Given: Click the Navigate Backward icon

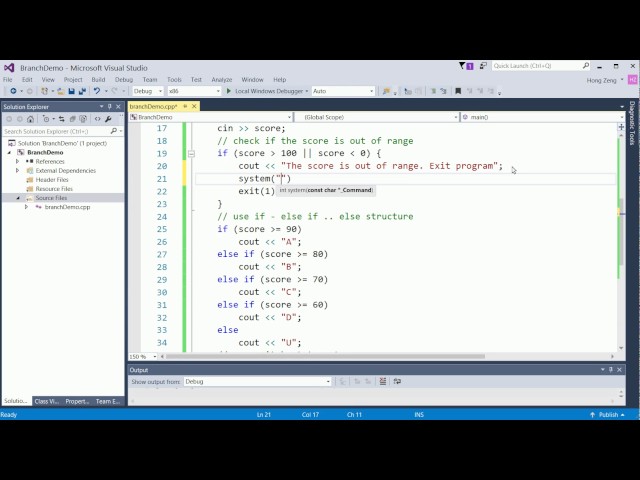Looking at the screenshot, I should coord(13,91).
